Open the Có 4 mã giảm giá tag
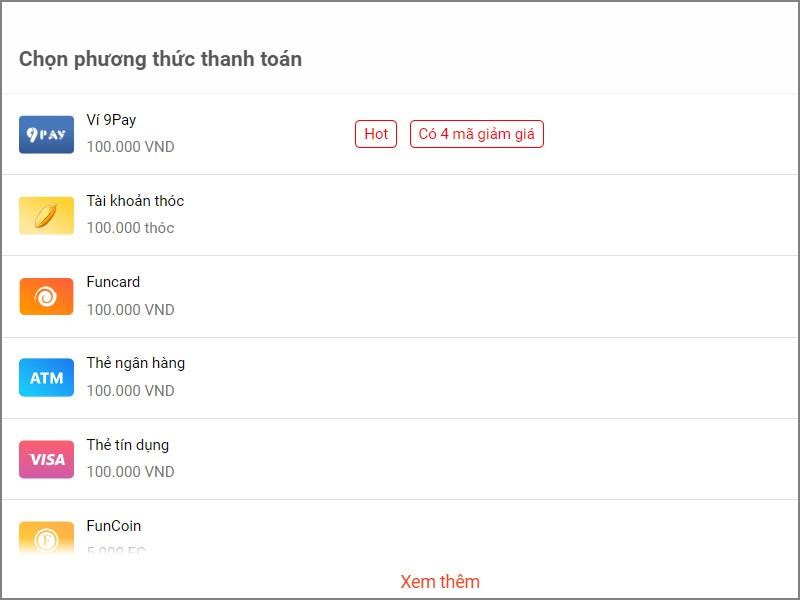The width and height of the screenshot is (800, 600). pyautogui.click(x=476, y=134)
